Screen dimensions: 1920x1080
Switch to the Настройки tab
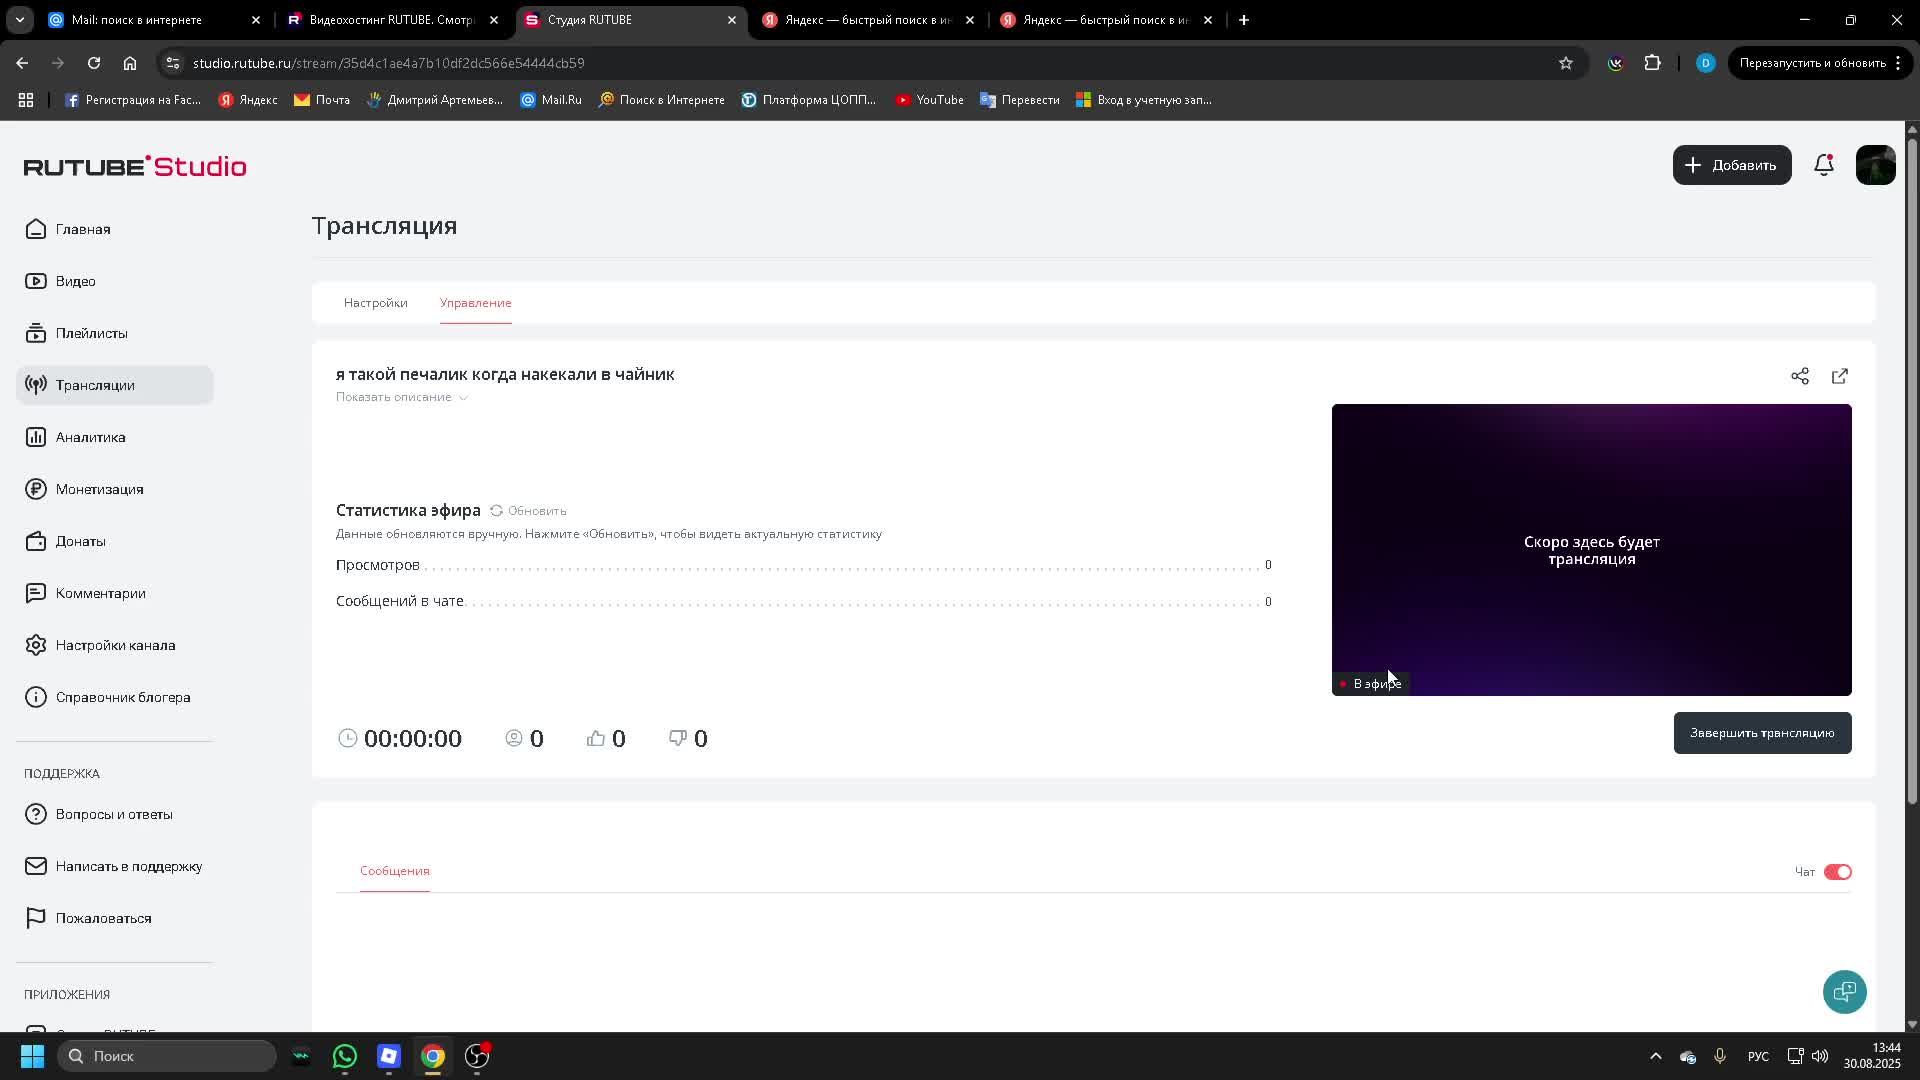[375, 303]
